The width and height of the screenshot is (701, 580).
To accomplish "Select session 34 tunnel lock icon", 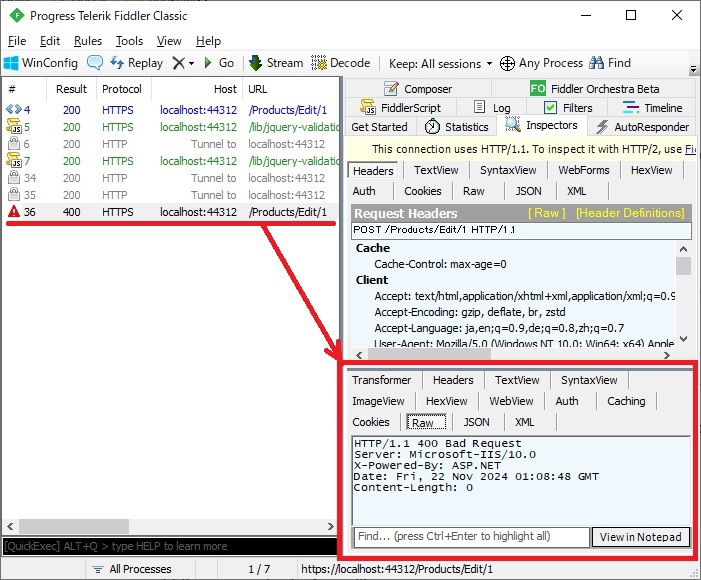I will click(14, 177).
